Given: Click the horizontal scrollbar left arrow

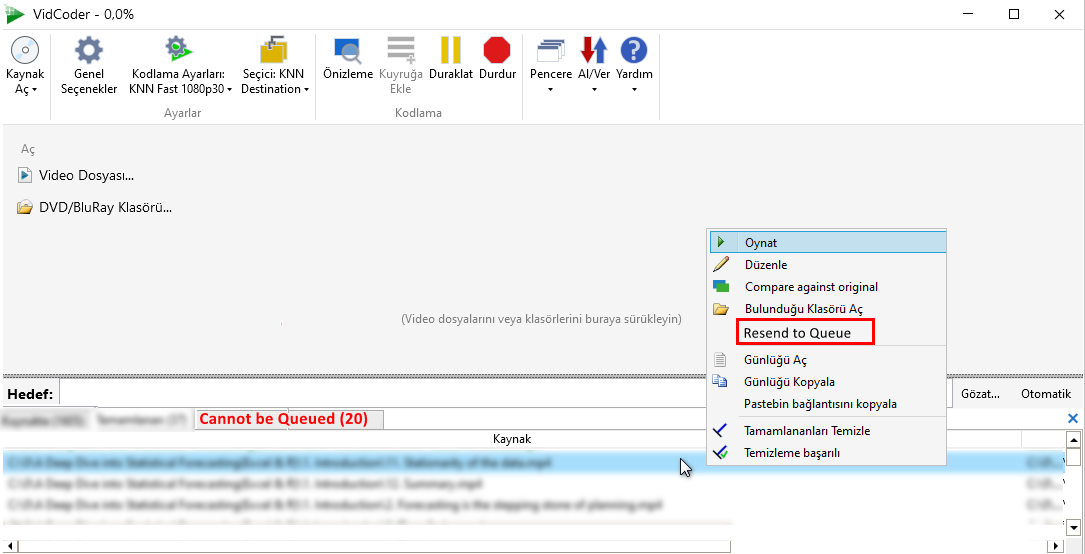Looking at the screenshot, I should pyautogui.click(x=10, y=546).
